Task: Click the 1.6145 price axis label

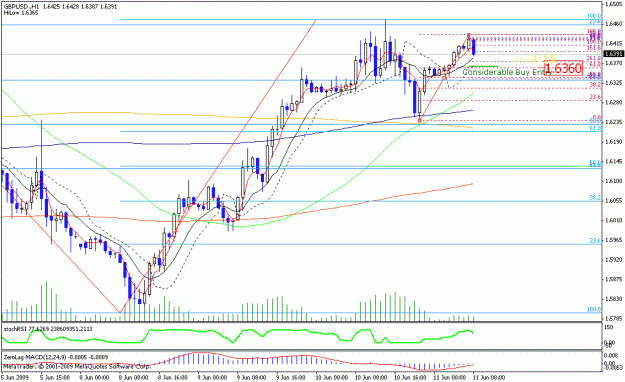Action: point(614,161)
